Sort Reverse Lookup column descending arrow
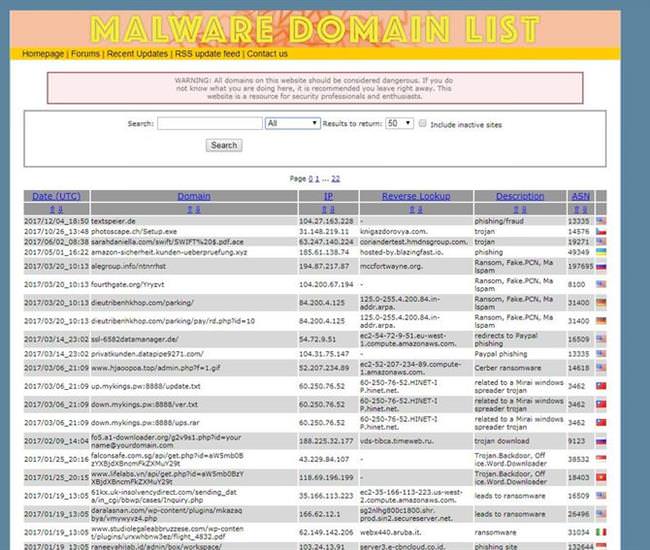 420,209
